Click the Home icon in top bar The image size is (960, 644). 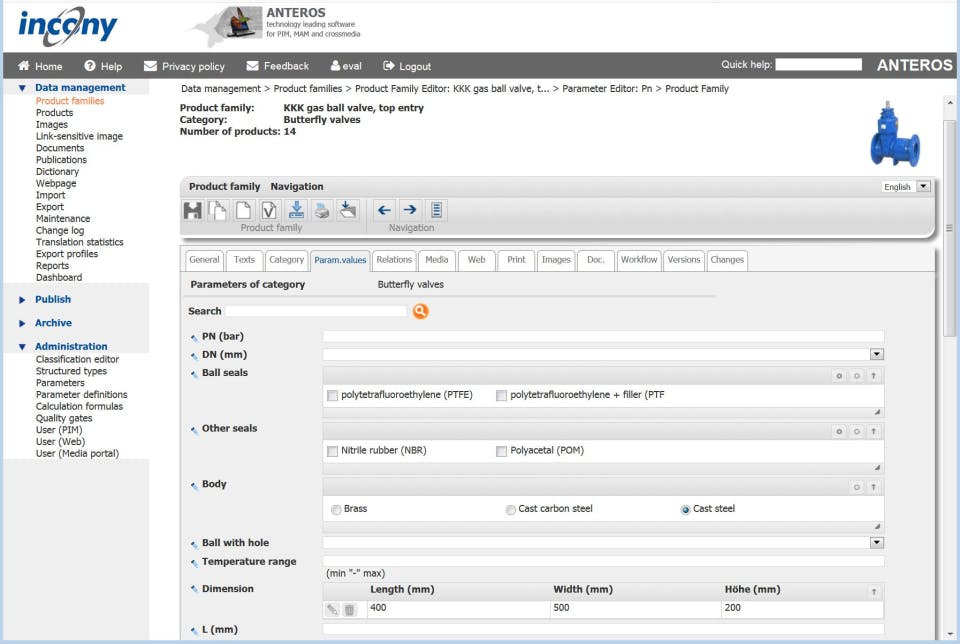click(x=24, y=66)
